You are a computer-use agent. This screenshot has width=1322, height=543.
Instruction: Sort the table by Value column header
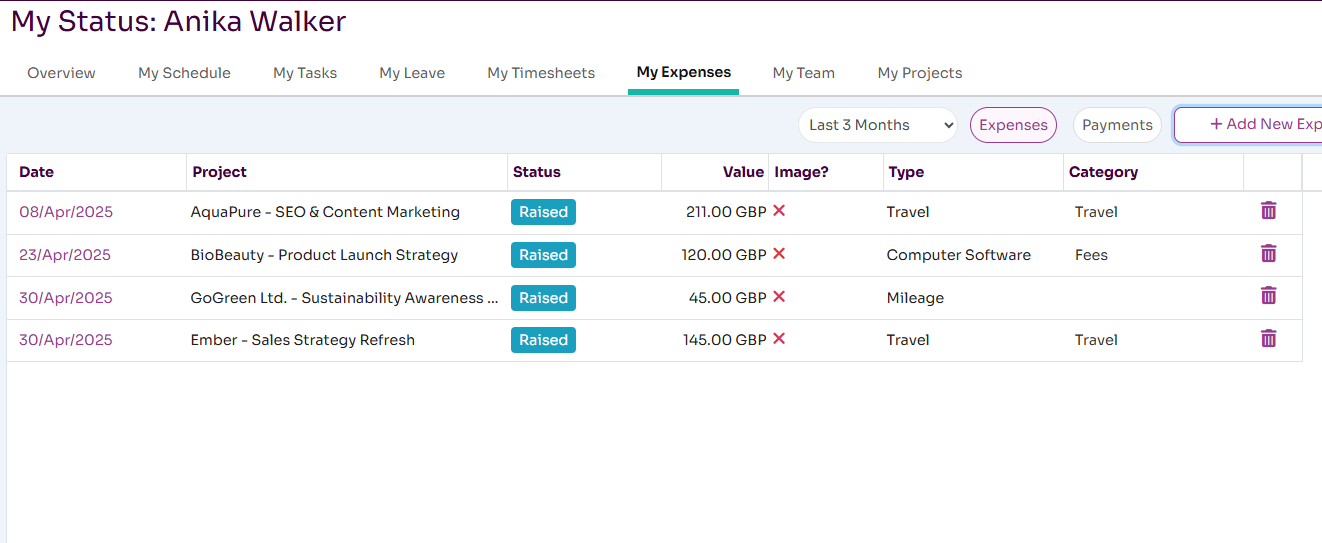click(743, 172)
